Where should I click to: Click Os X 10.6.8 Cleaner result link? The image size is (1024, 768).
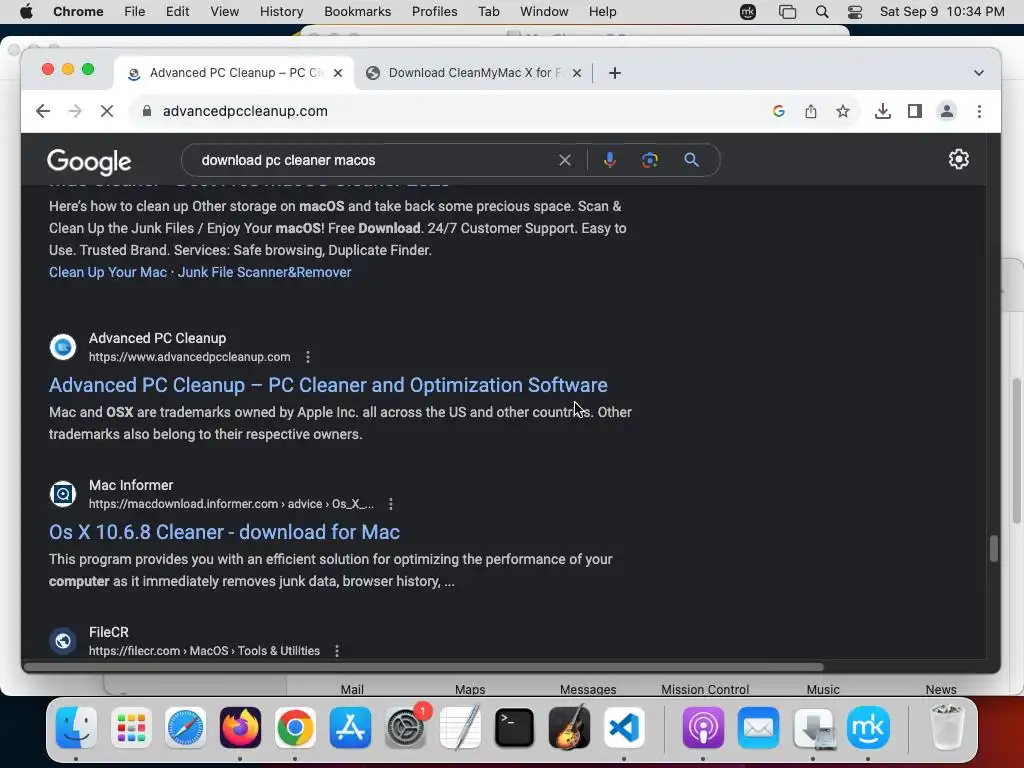coord(224,532)
